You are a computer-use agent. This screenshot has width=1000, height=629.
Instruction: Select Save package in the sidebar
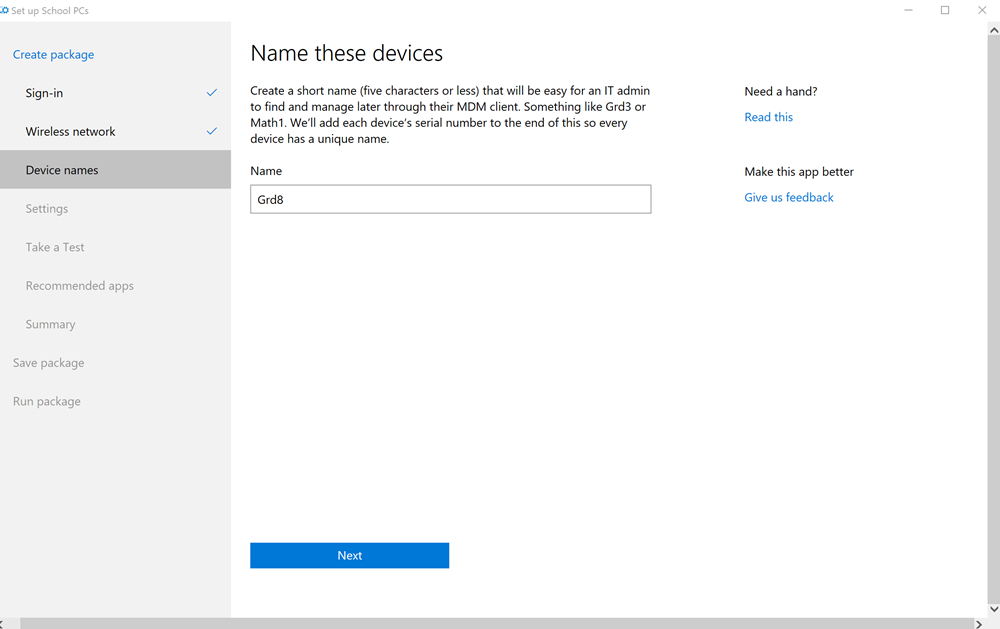(48, 363)
